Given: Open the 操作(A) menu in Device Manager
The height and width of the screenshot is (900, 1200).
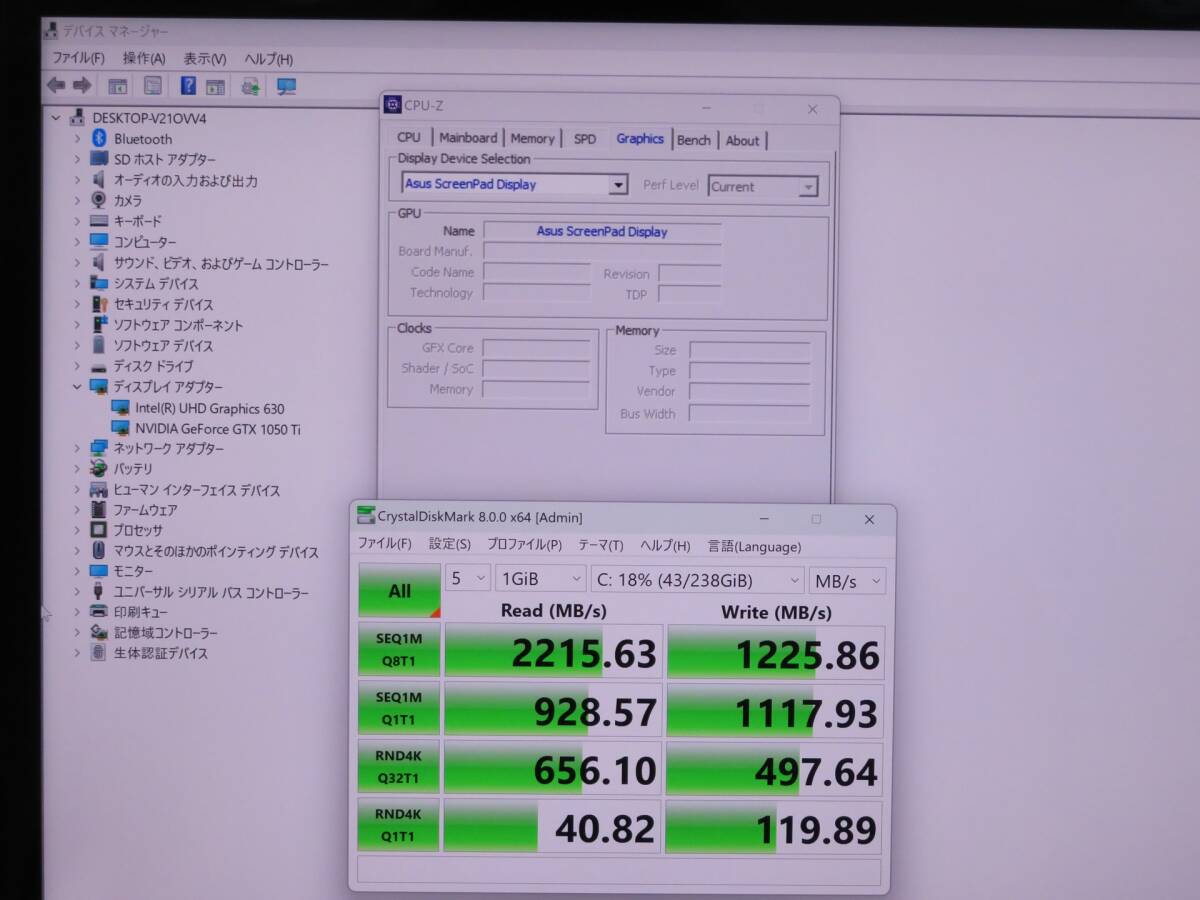Looking at the screenshot, I should [144, 59].
